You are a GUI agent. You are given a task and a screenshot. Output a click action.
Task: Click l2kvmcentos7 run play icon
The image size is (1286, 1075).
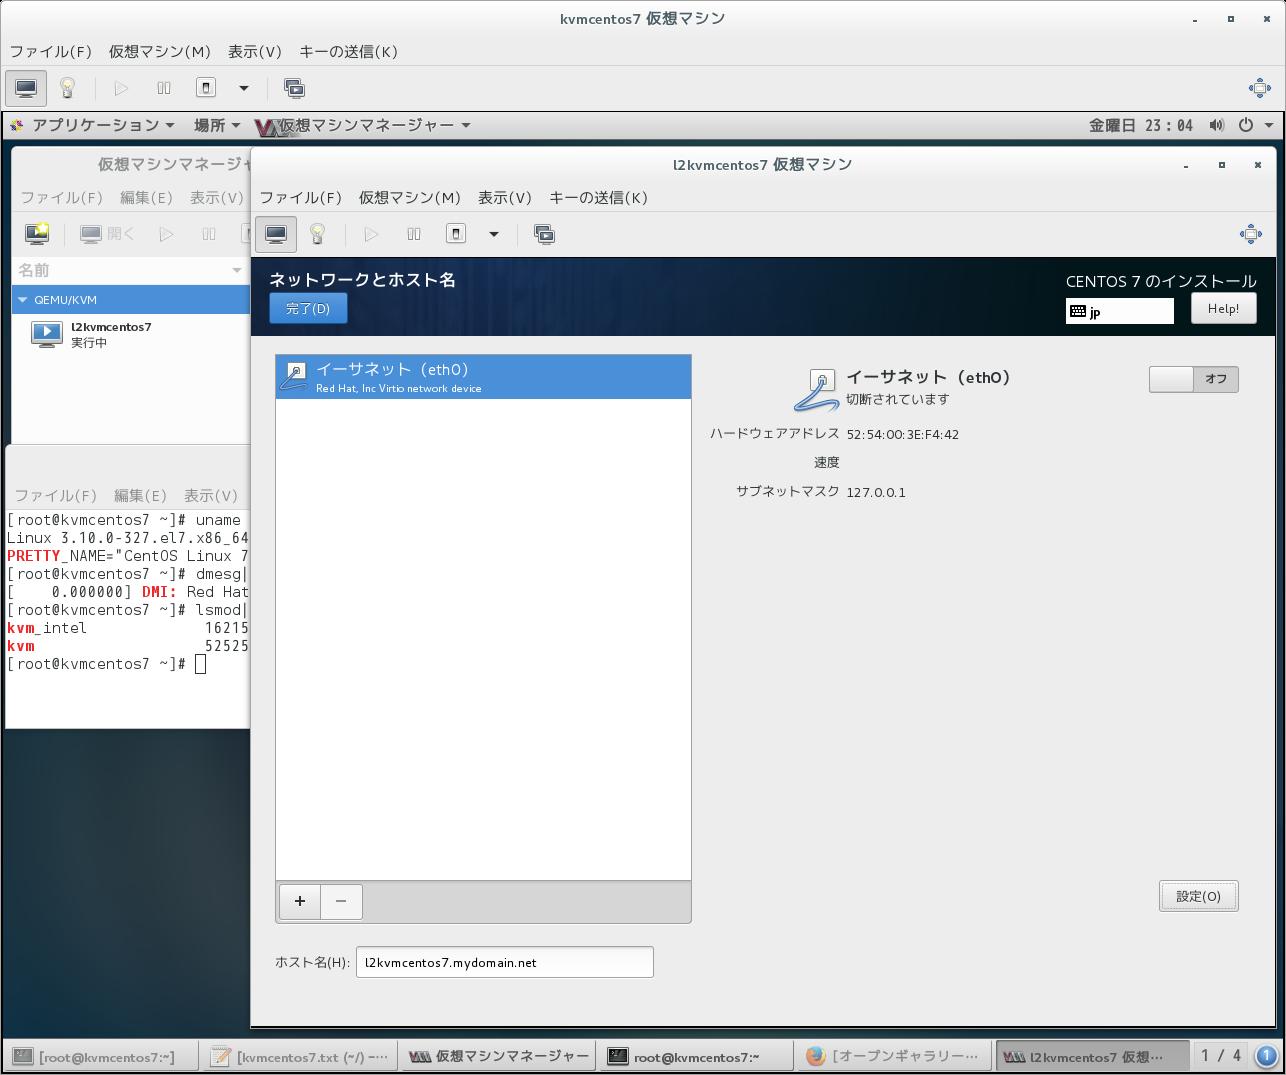pos(371,234)
